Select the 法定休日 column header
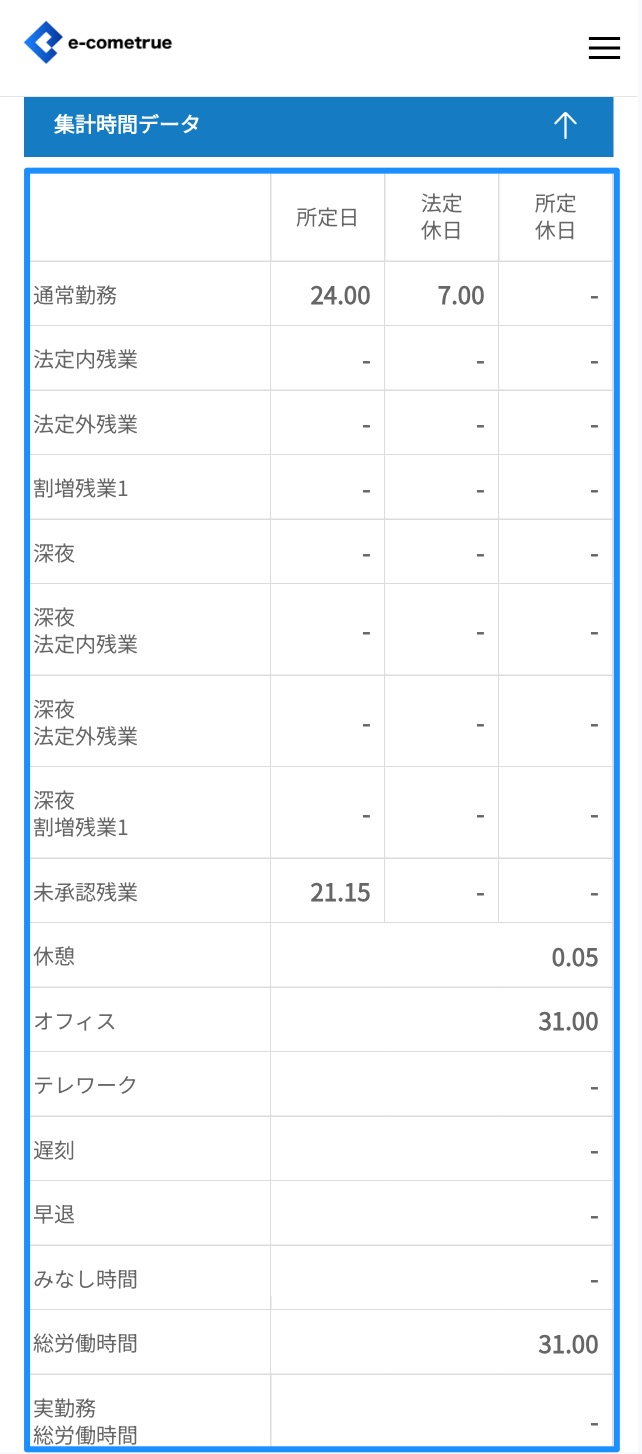 441,217
